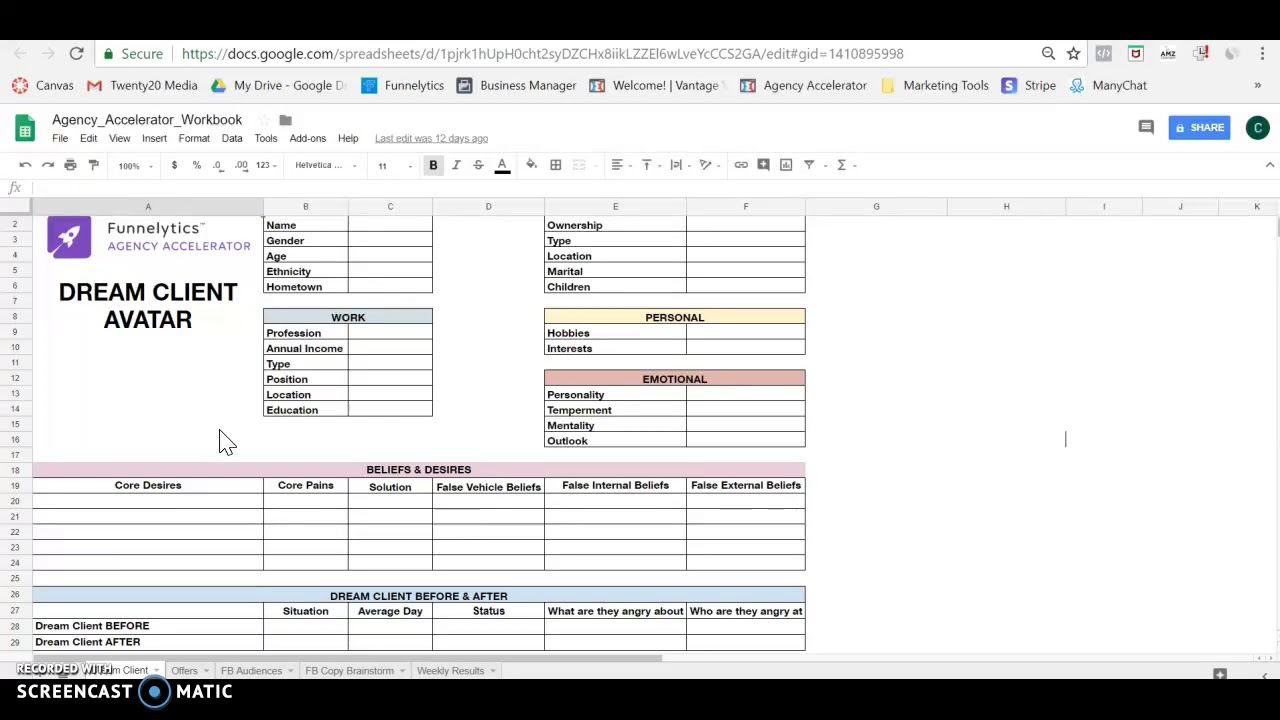
Task: Open the number format 123 dropdown
Action: 266,165
